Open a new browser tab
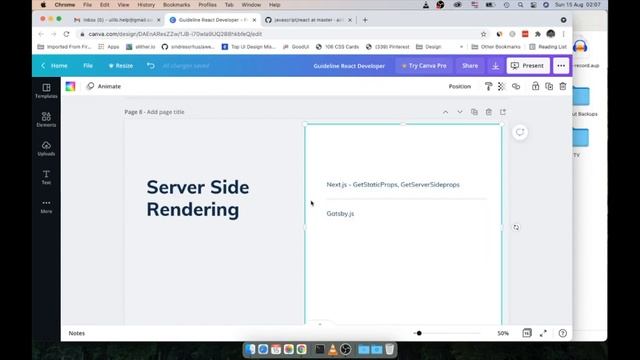The height and width of the screenshot is (360, 640). coord(365,20)
